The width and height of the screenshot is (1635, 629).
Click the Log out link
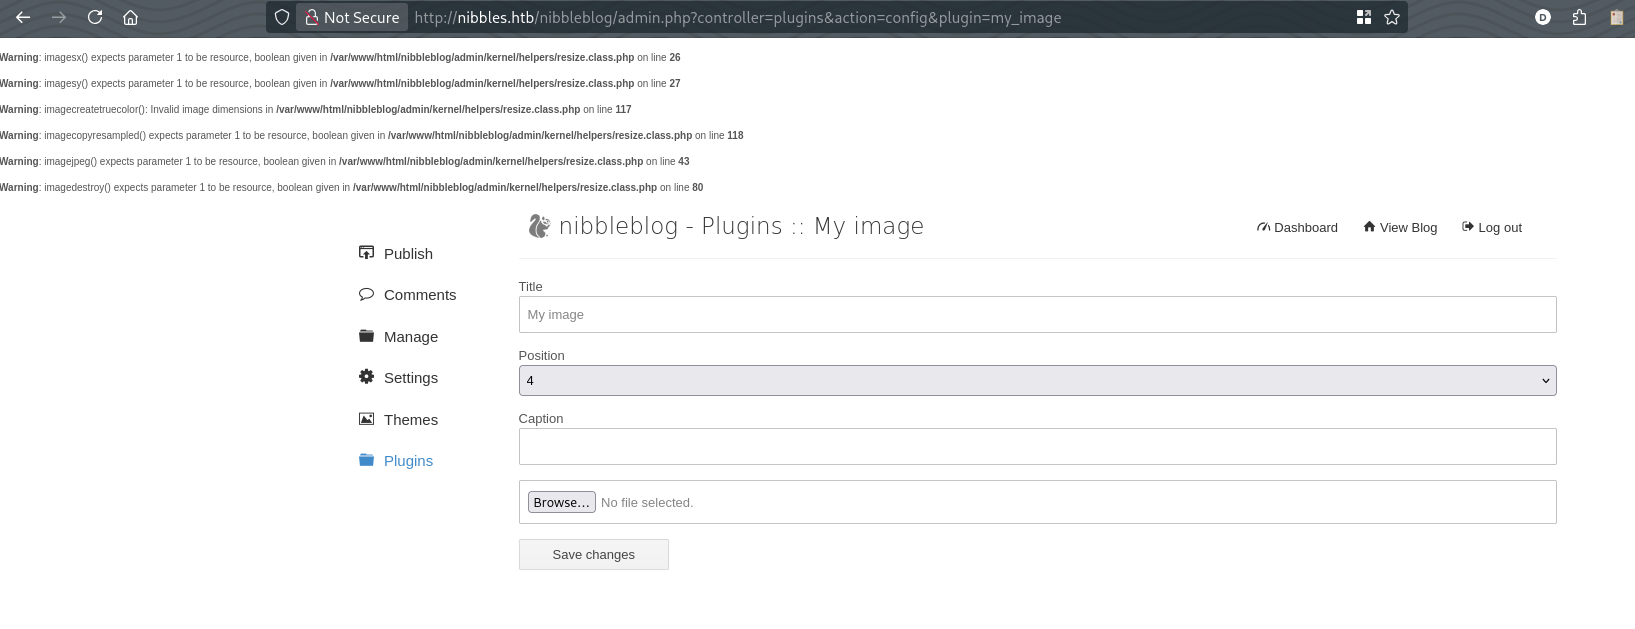tap(1498, 228)
